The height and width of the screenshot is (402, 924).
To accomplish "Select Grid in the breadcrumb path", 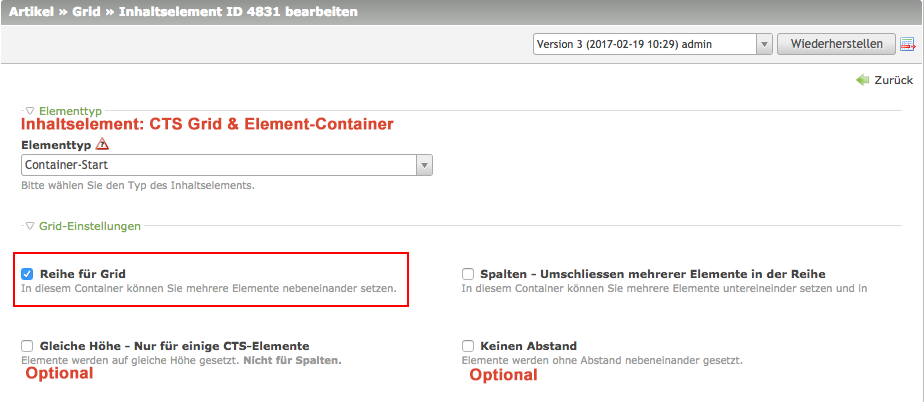I will point(86,13).
